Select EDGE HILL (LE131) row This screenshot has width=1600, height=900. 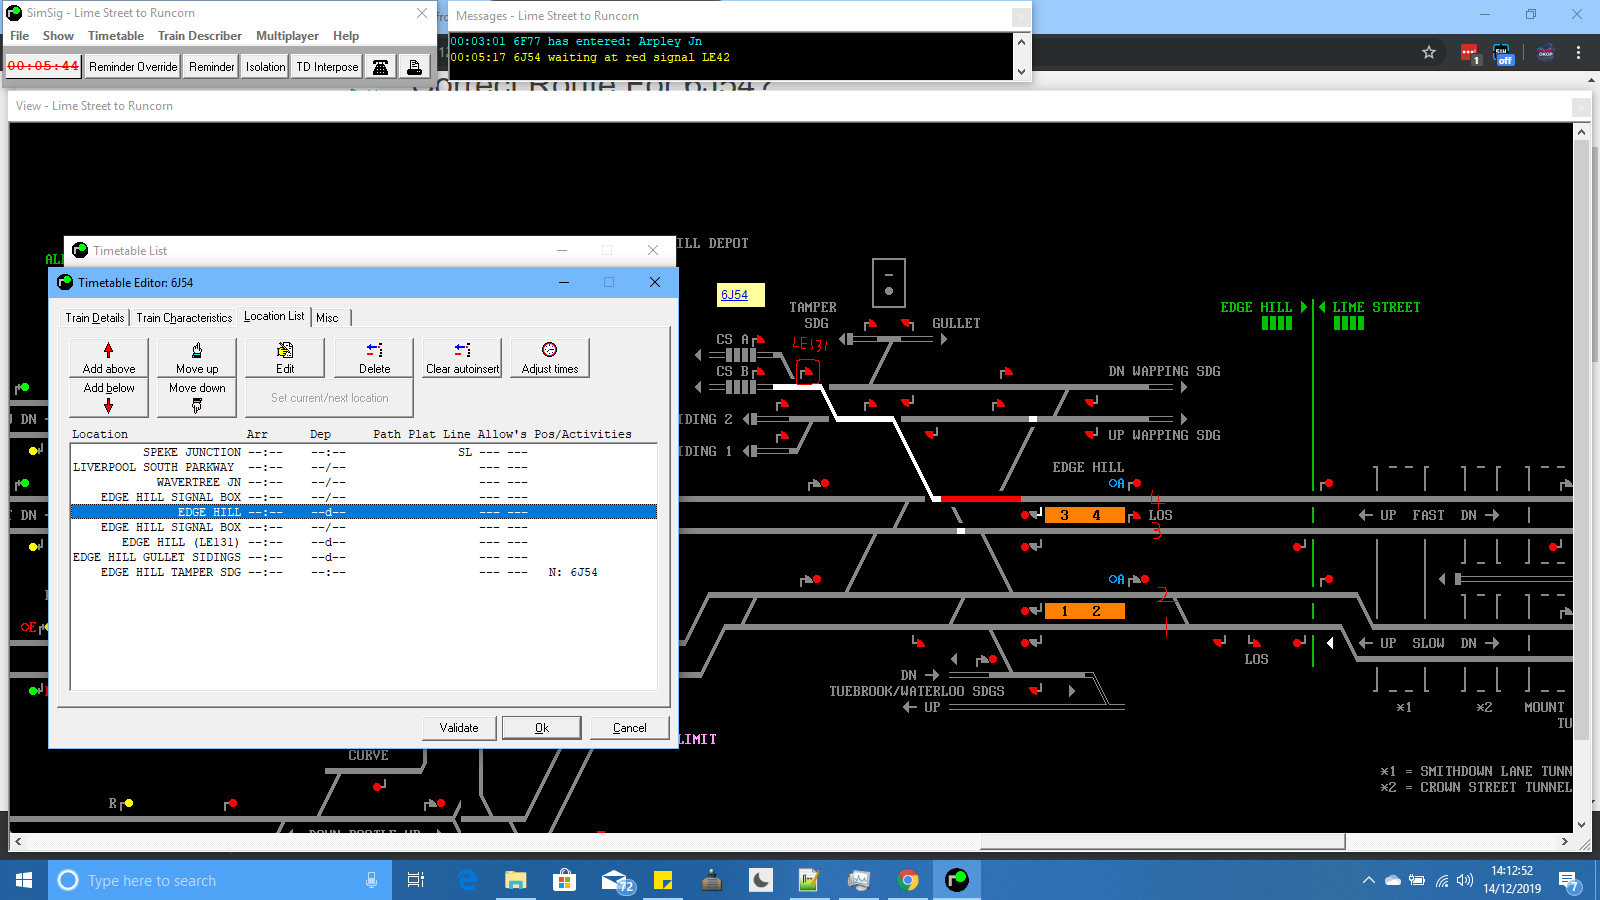click(364, 542)
